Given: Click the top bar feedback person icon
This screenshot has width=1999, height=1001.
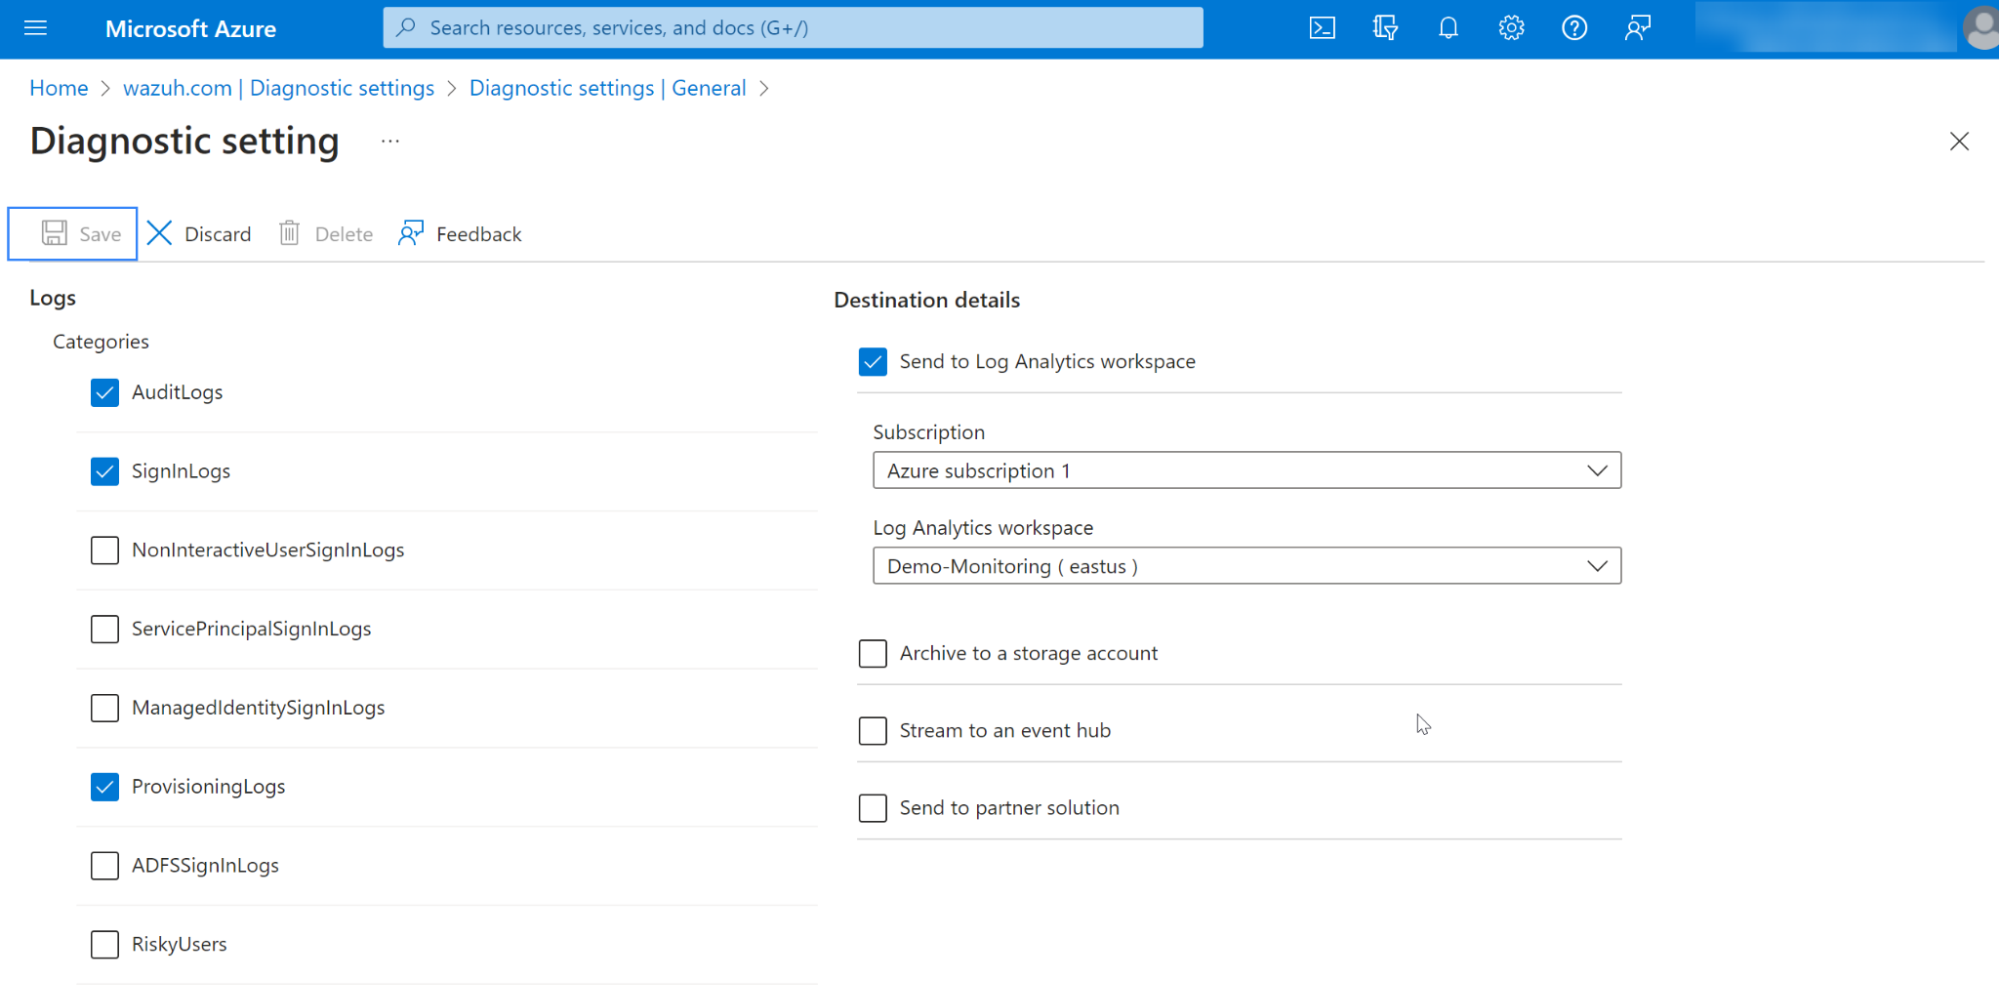Looking at the screenshot, I should (x=1637, y=28).
